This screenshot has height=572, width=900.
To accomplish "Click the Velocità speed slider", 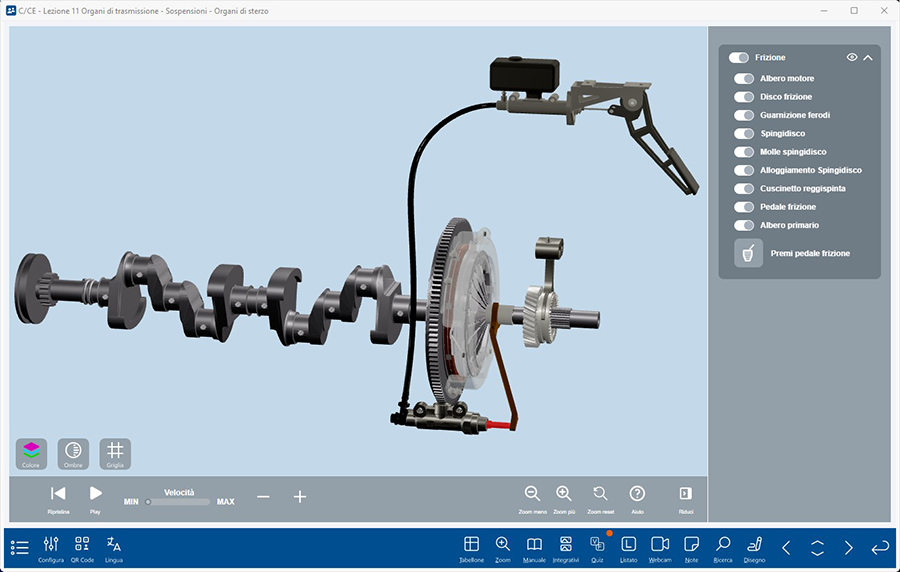I will pyautogui.click(x=178, y=502).
